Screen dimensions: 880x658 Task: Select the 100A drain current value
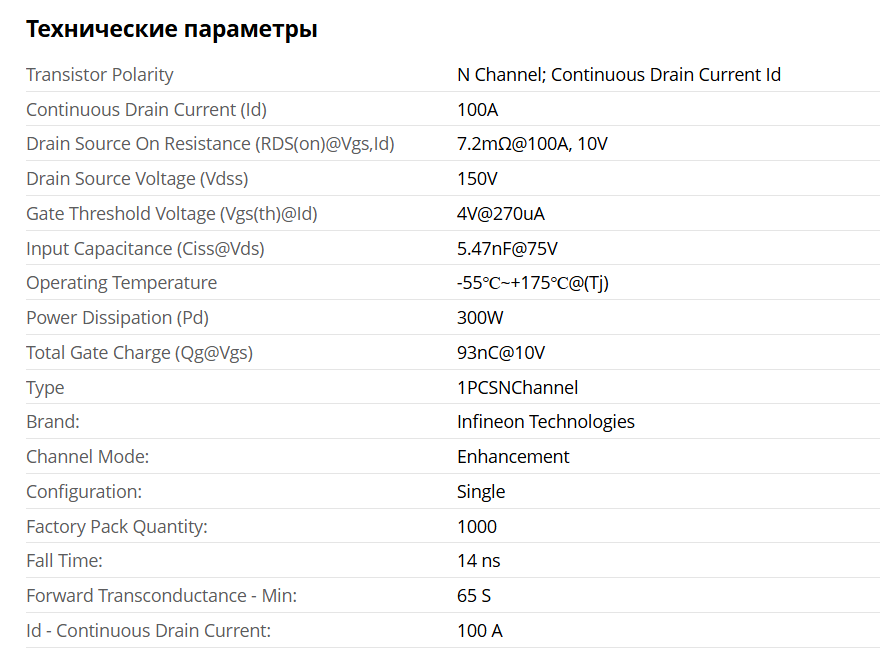[478, 109]
